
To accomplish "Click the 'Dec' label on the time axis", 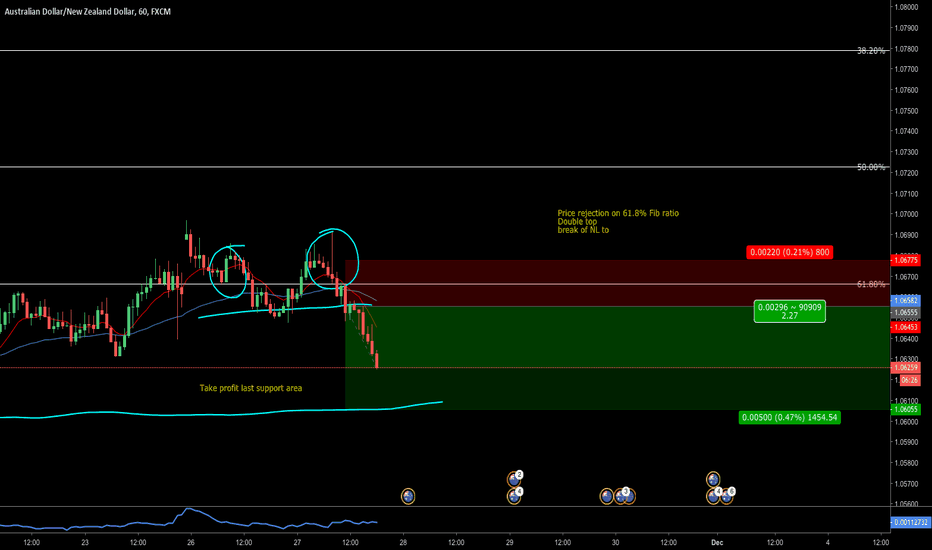I will 717,542.
